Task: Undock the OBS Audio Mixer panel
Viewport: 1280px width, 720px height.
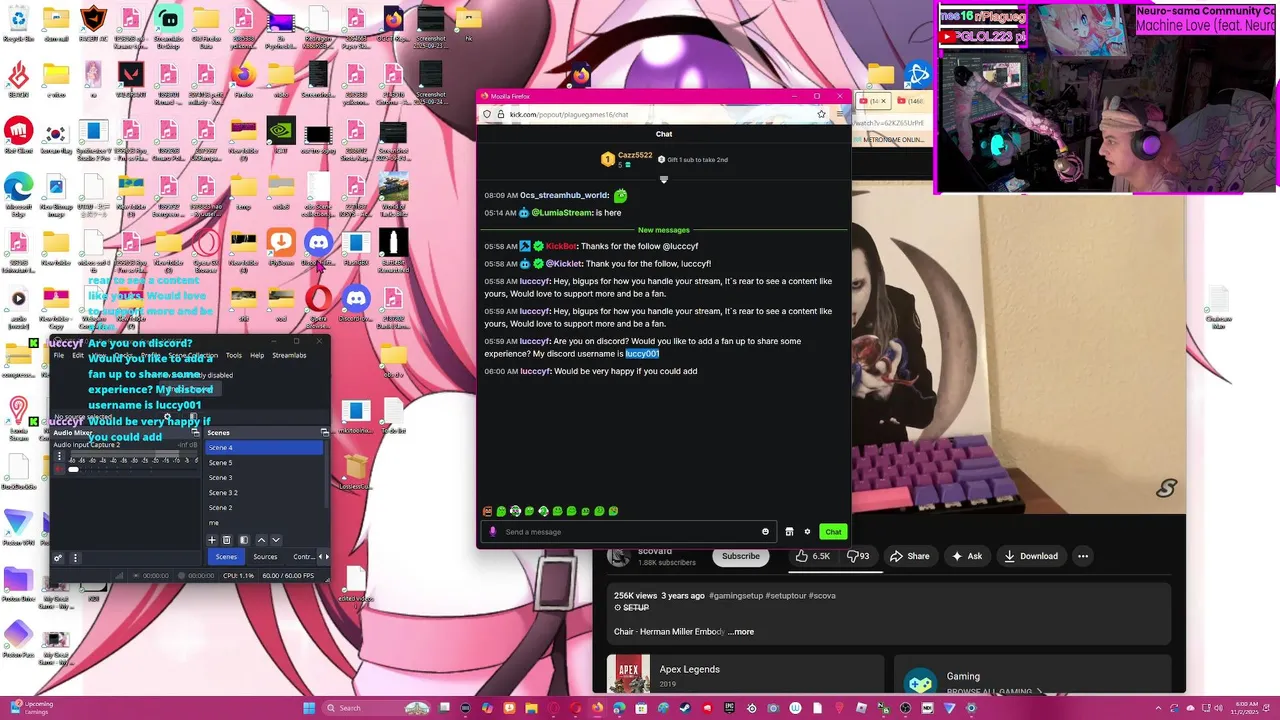Action: click(x=195, y=432)
